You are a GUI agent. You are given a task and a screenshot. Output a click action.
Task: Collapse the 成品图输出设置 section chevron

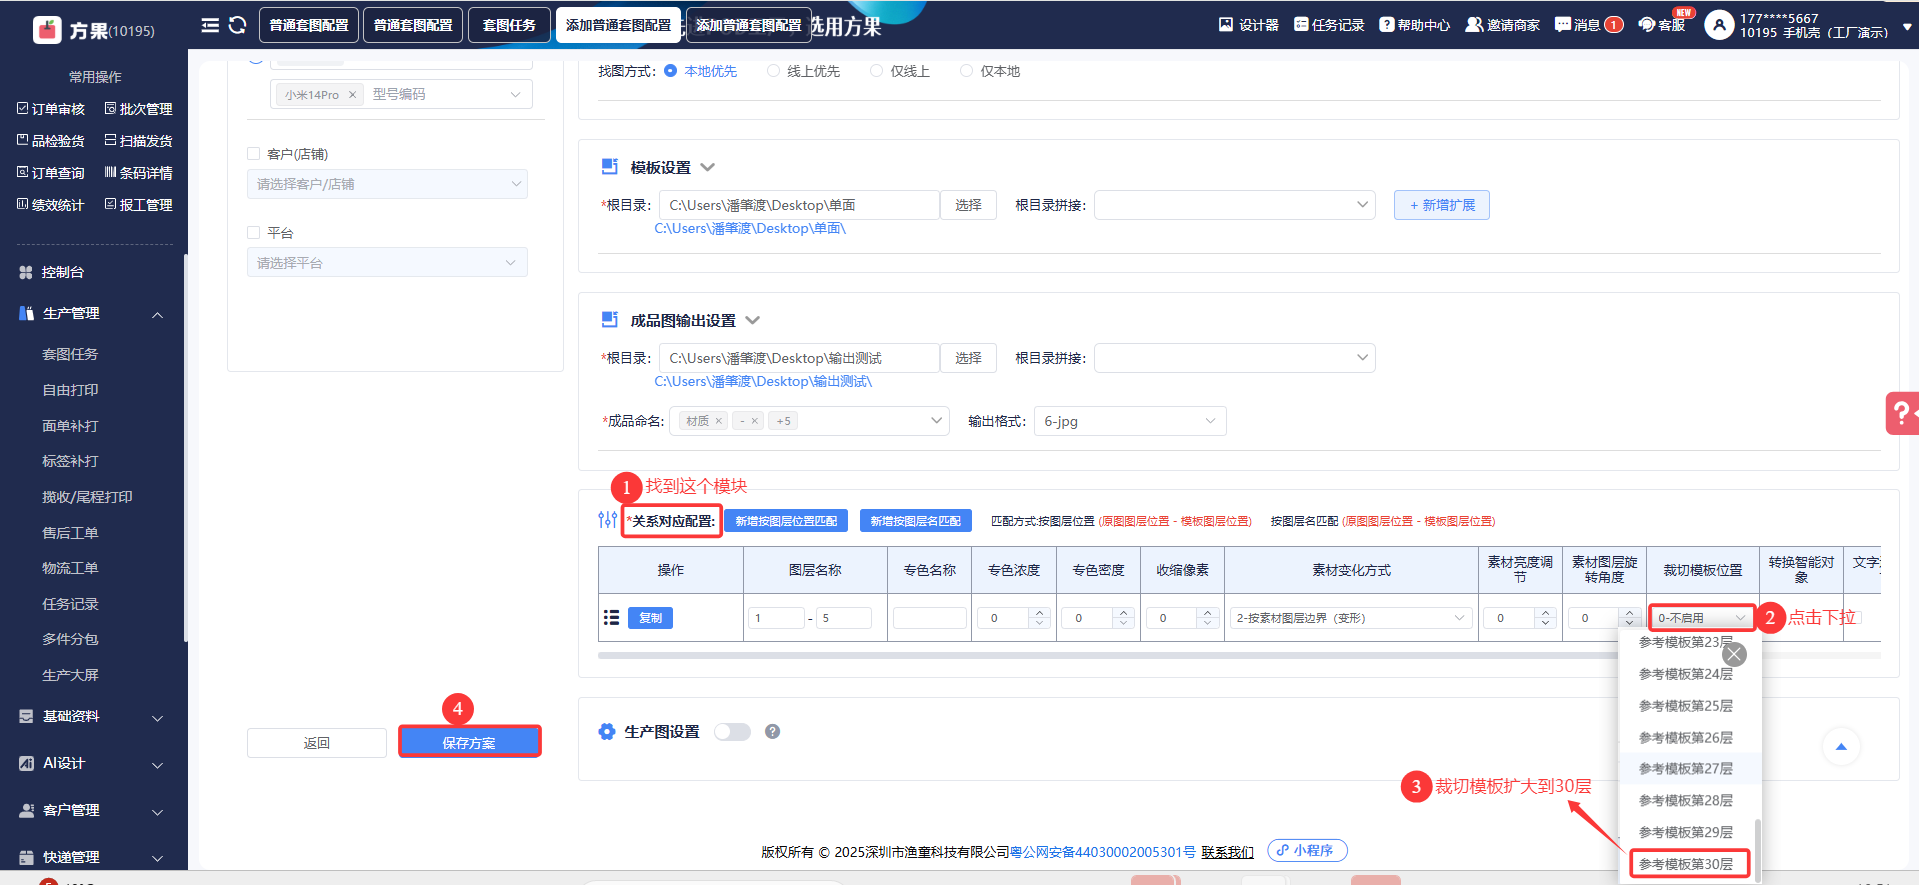(x=753, y=320)
